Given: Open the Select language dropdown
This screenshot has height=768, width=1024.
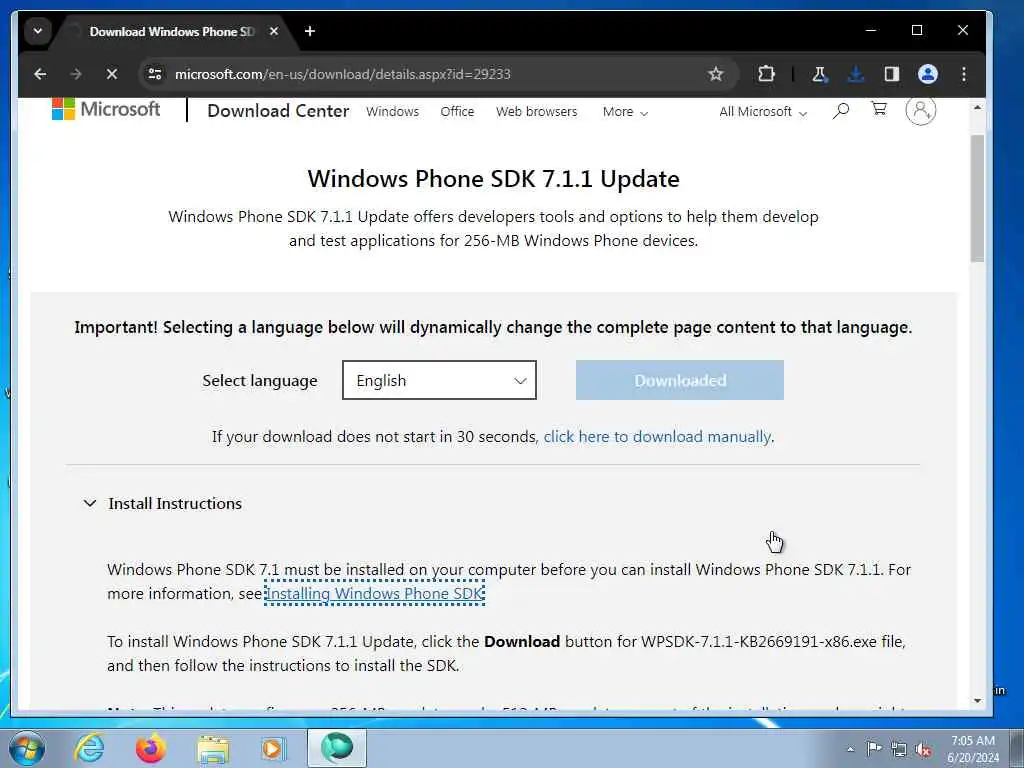Looking at the screenshot, I should point(439,380).
